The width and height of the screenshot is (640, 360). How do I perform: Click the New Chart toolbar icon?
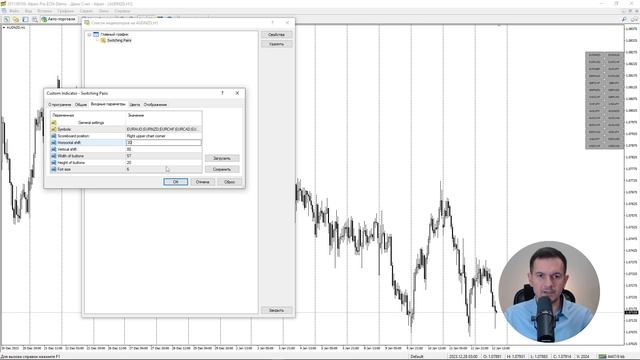[x=7, y=19]
